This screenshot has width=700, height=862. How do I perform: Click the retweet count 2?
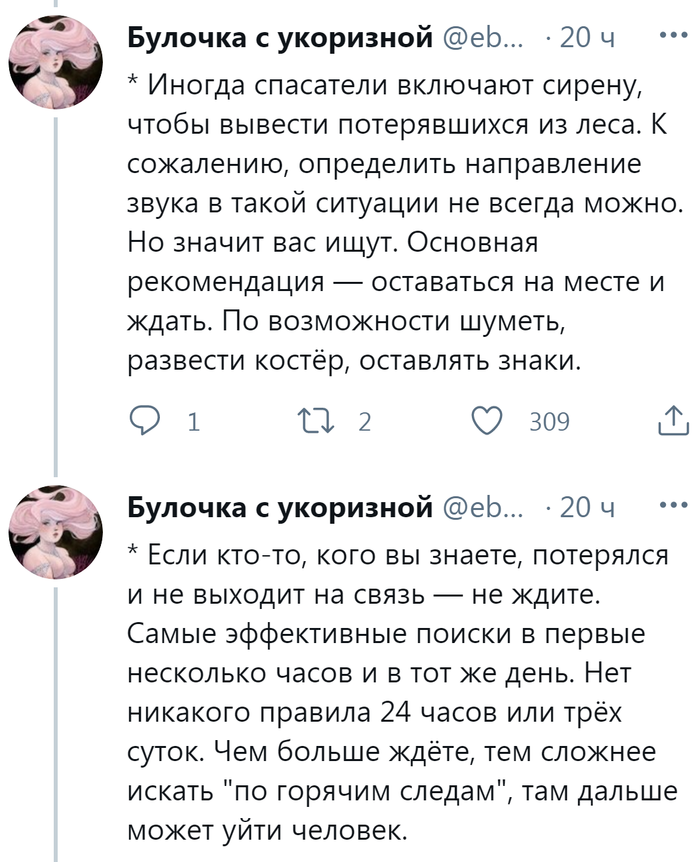pos(364,422)
